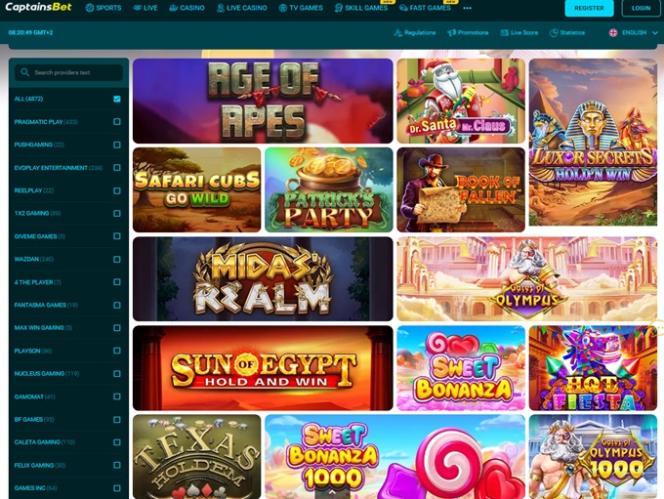Viewport: 664px width, 499px height.
Task: Click the Login button
Action: (x=641, y=8)
